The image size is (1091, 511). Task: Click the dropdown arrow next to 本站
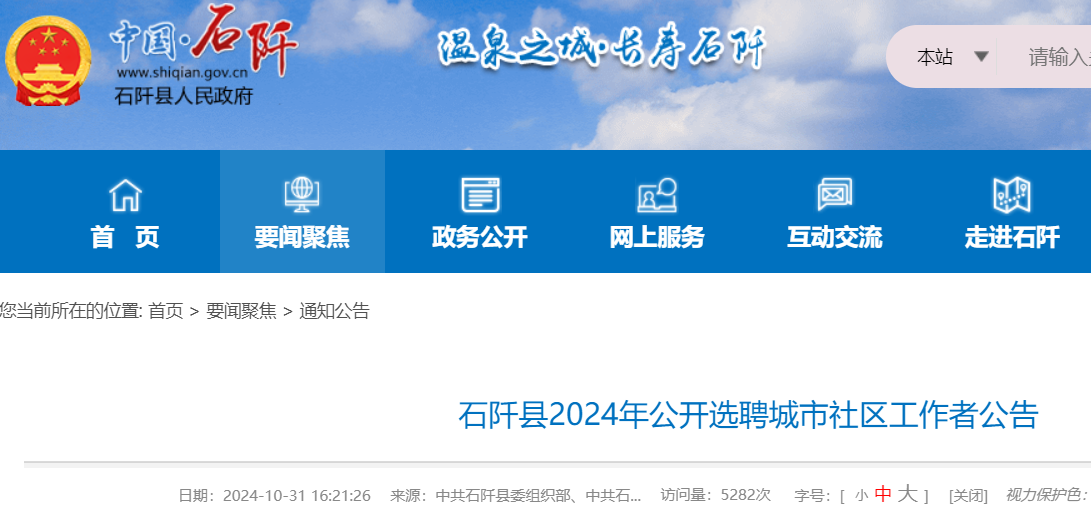982,57
